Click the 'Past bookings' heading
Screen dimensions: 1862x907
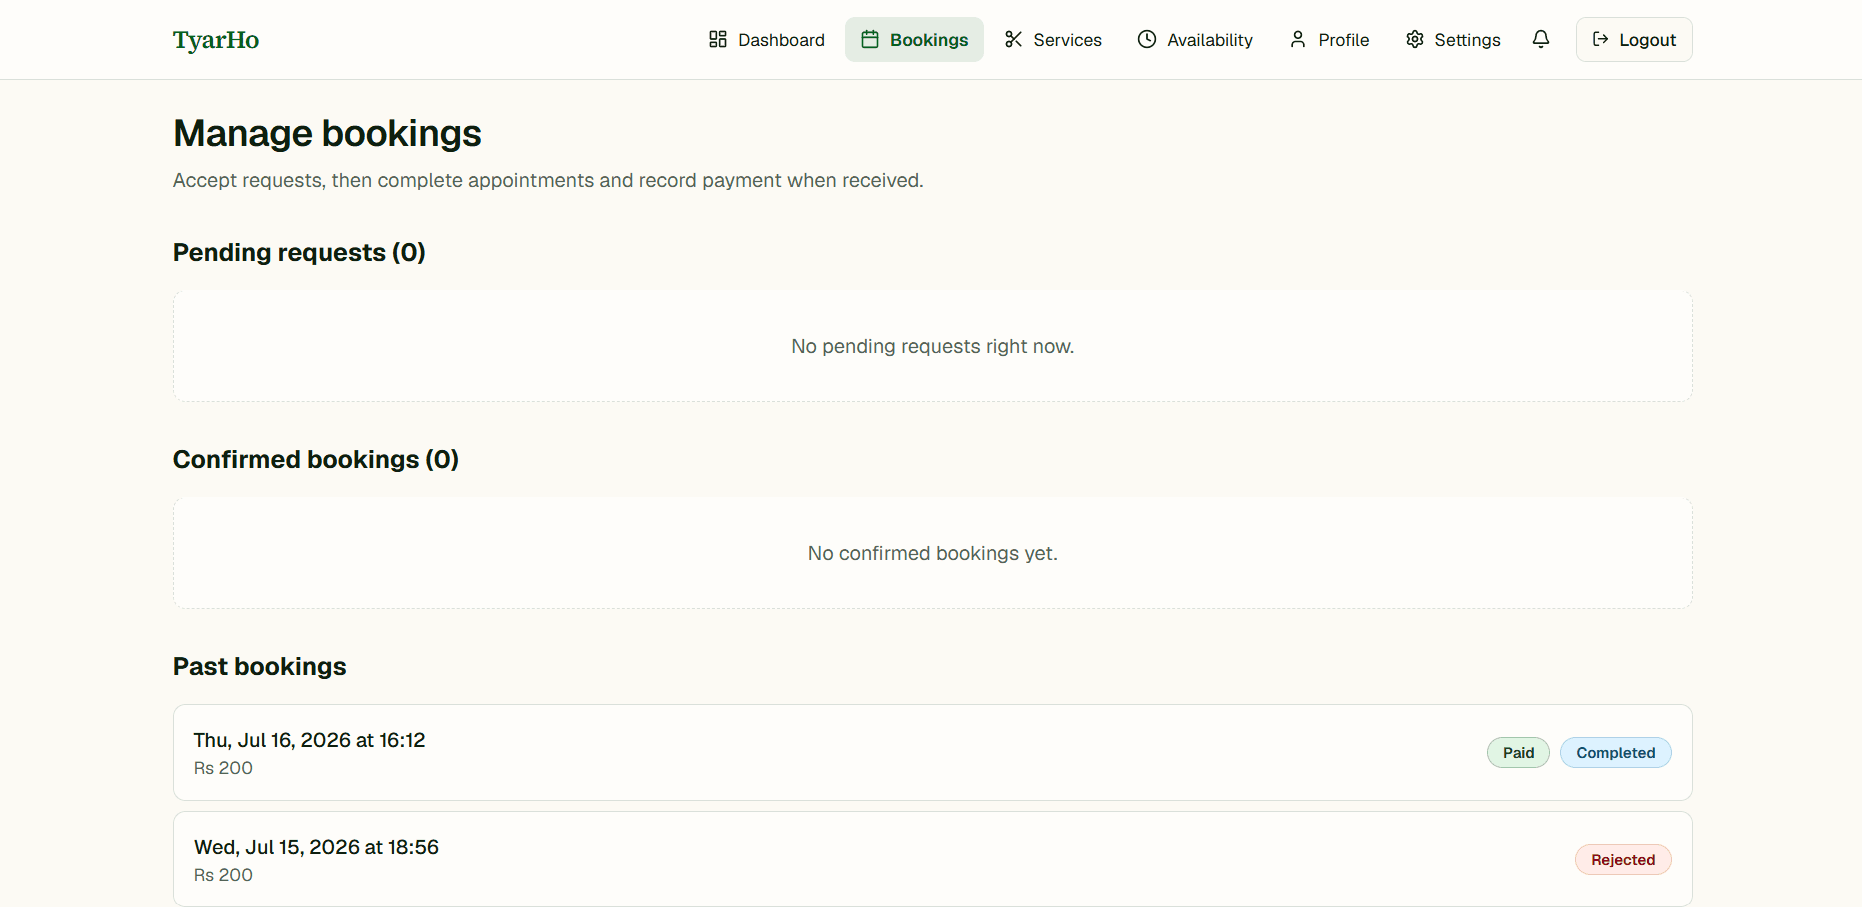(260, 666)
